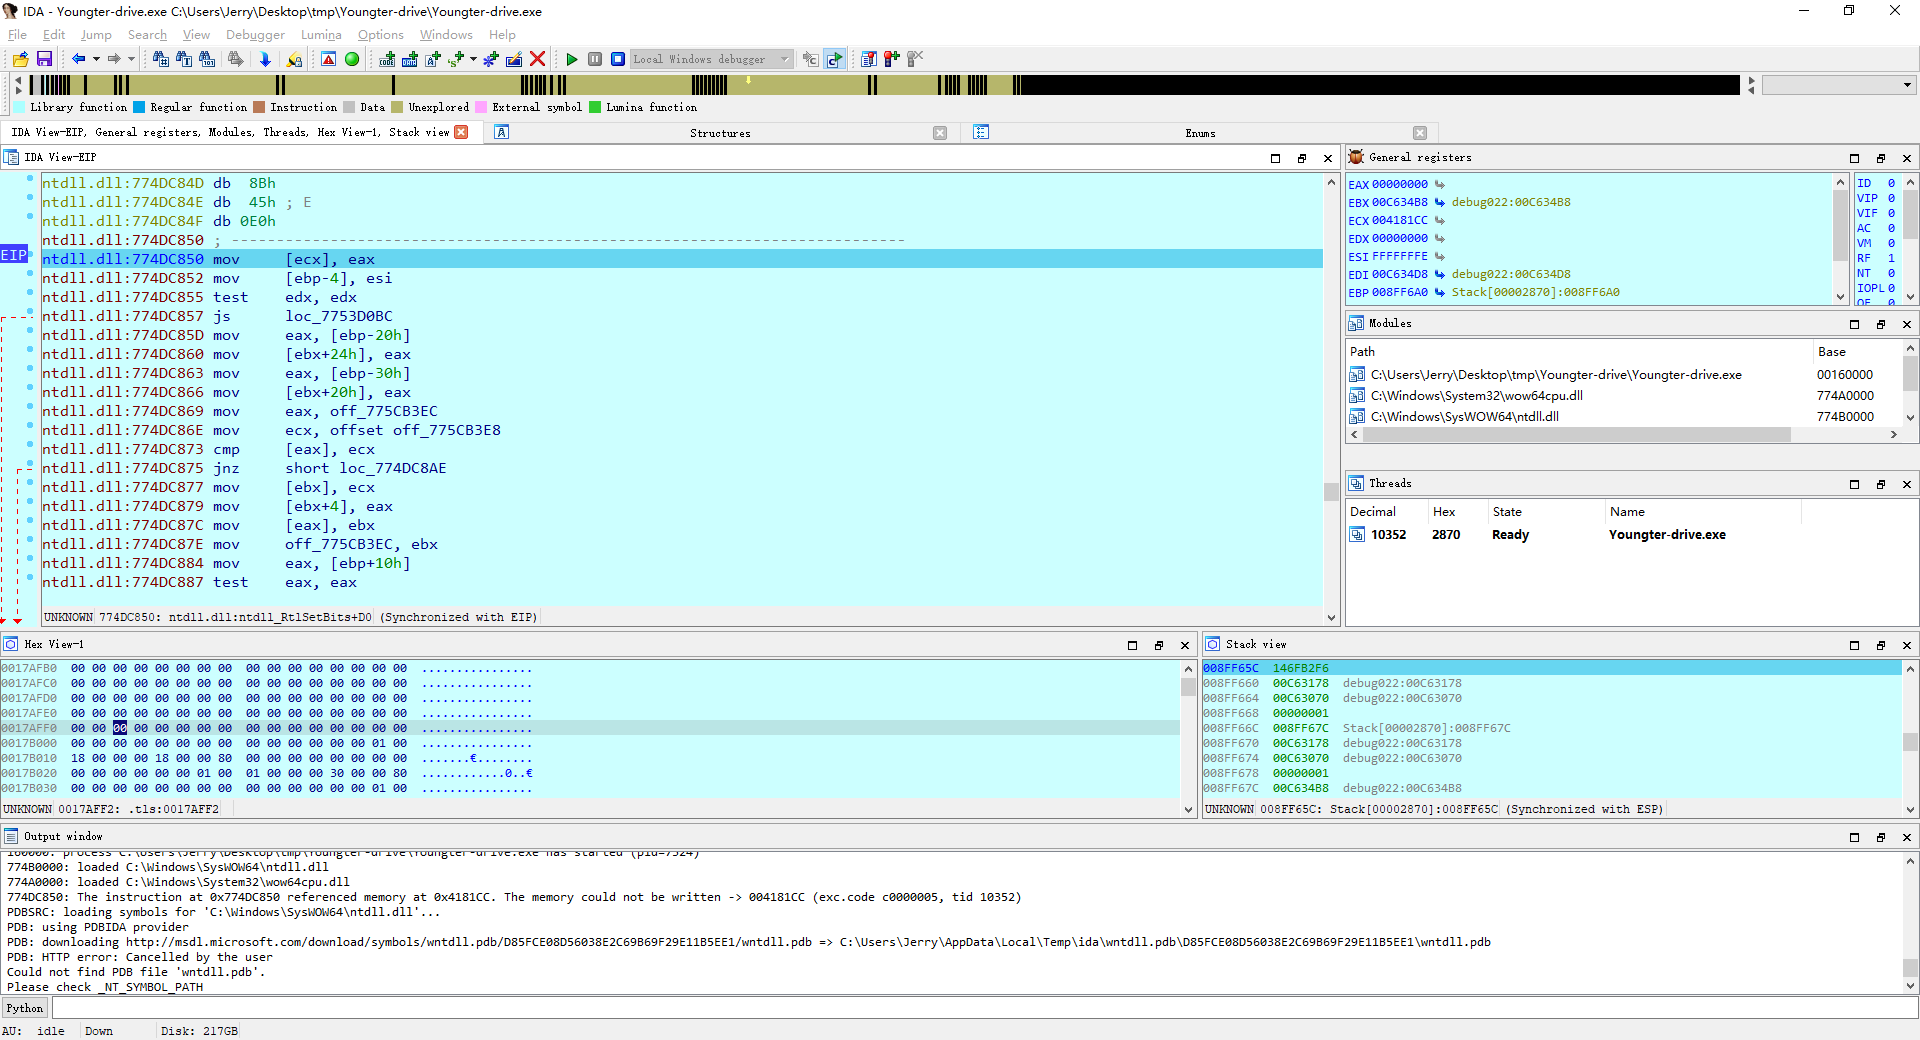This screenshot has height=1040, width=1920.
Task: Start the process with the green play button
Action: (x=572, y=60)
